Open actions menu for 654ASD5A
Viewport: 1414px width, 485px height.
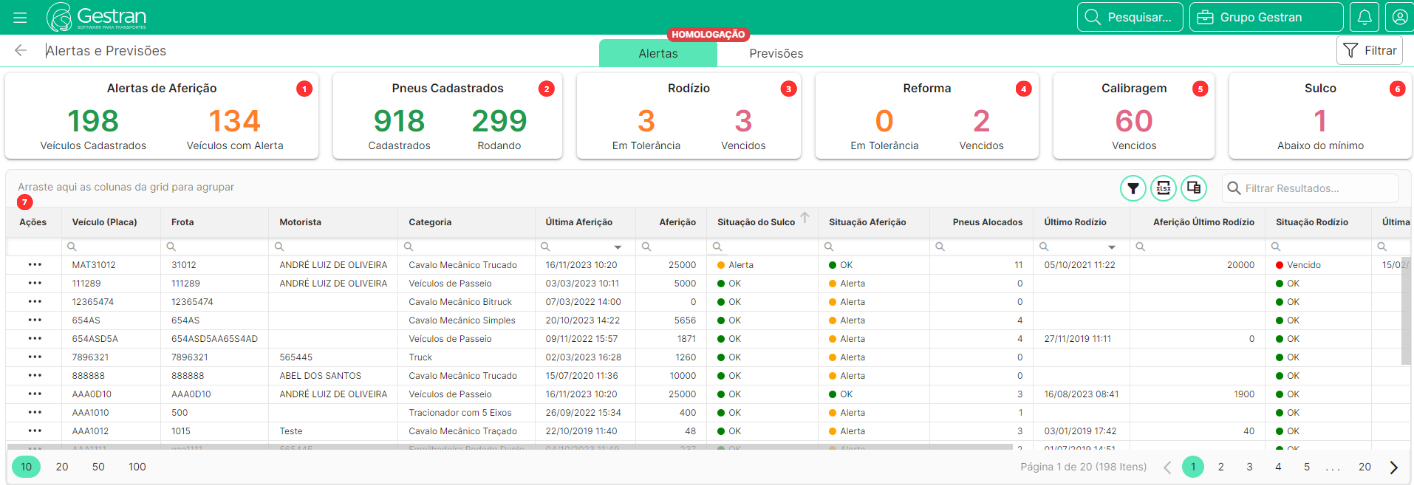click(x=35, y=338)
